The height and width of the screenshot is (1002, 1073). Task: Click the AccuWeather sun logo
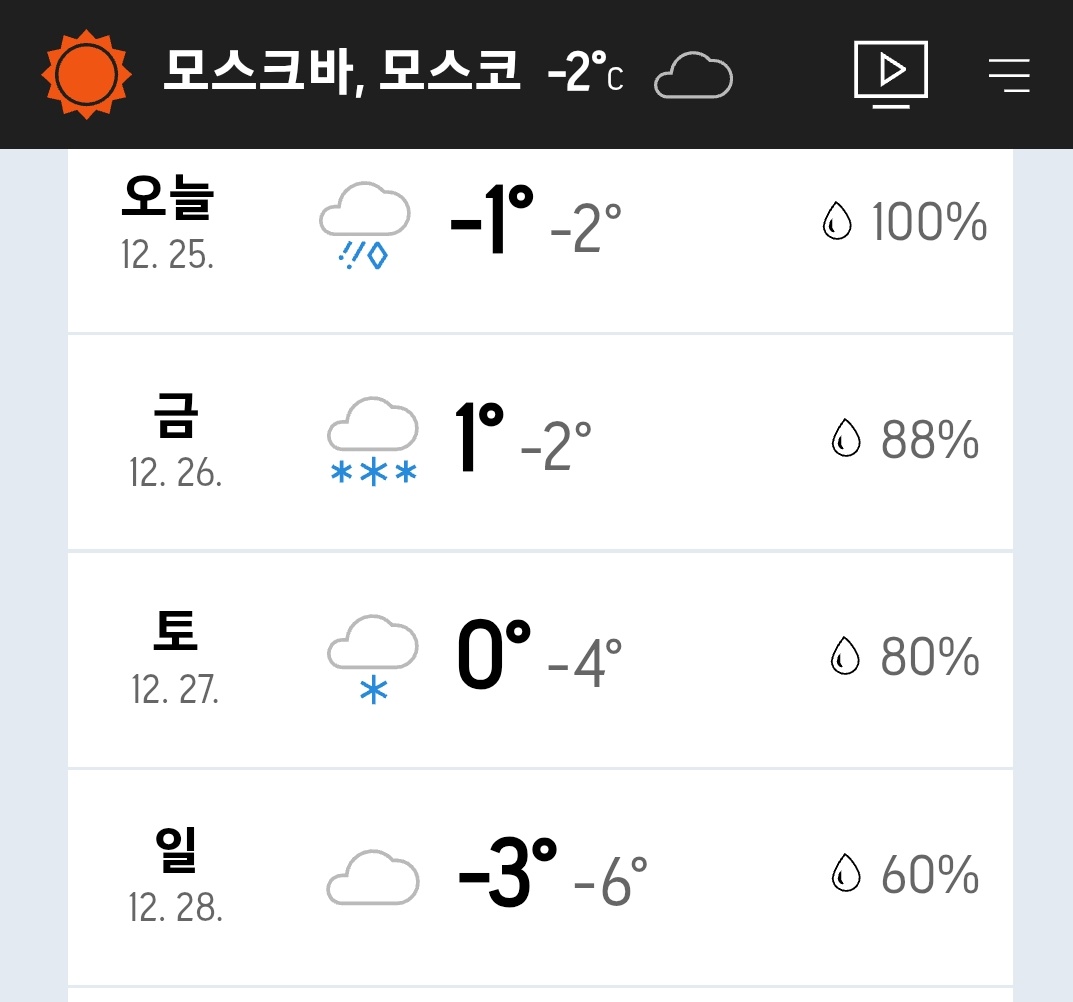pyautogui.click(x=86, y=75)
